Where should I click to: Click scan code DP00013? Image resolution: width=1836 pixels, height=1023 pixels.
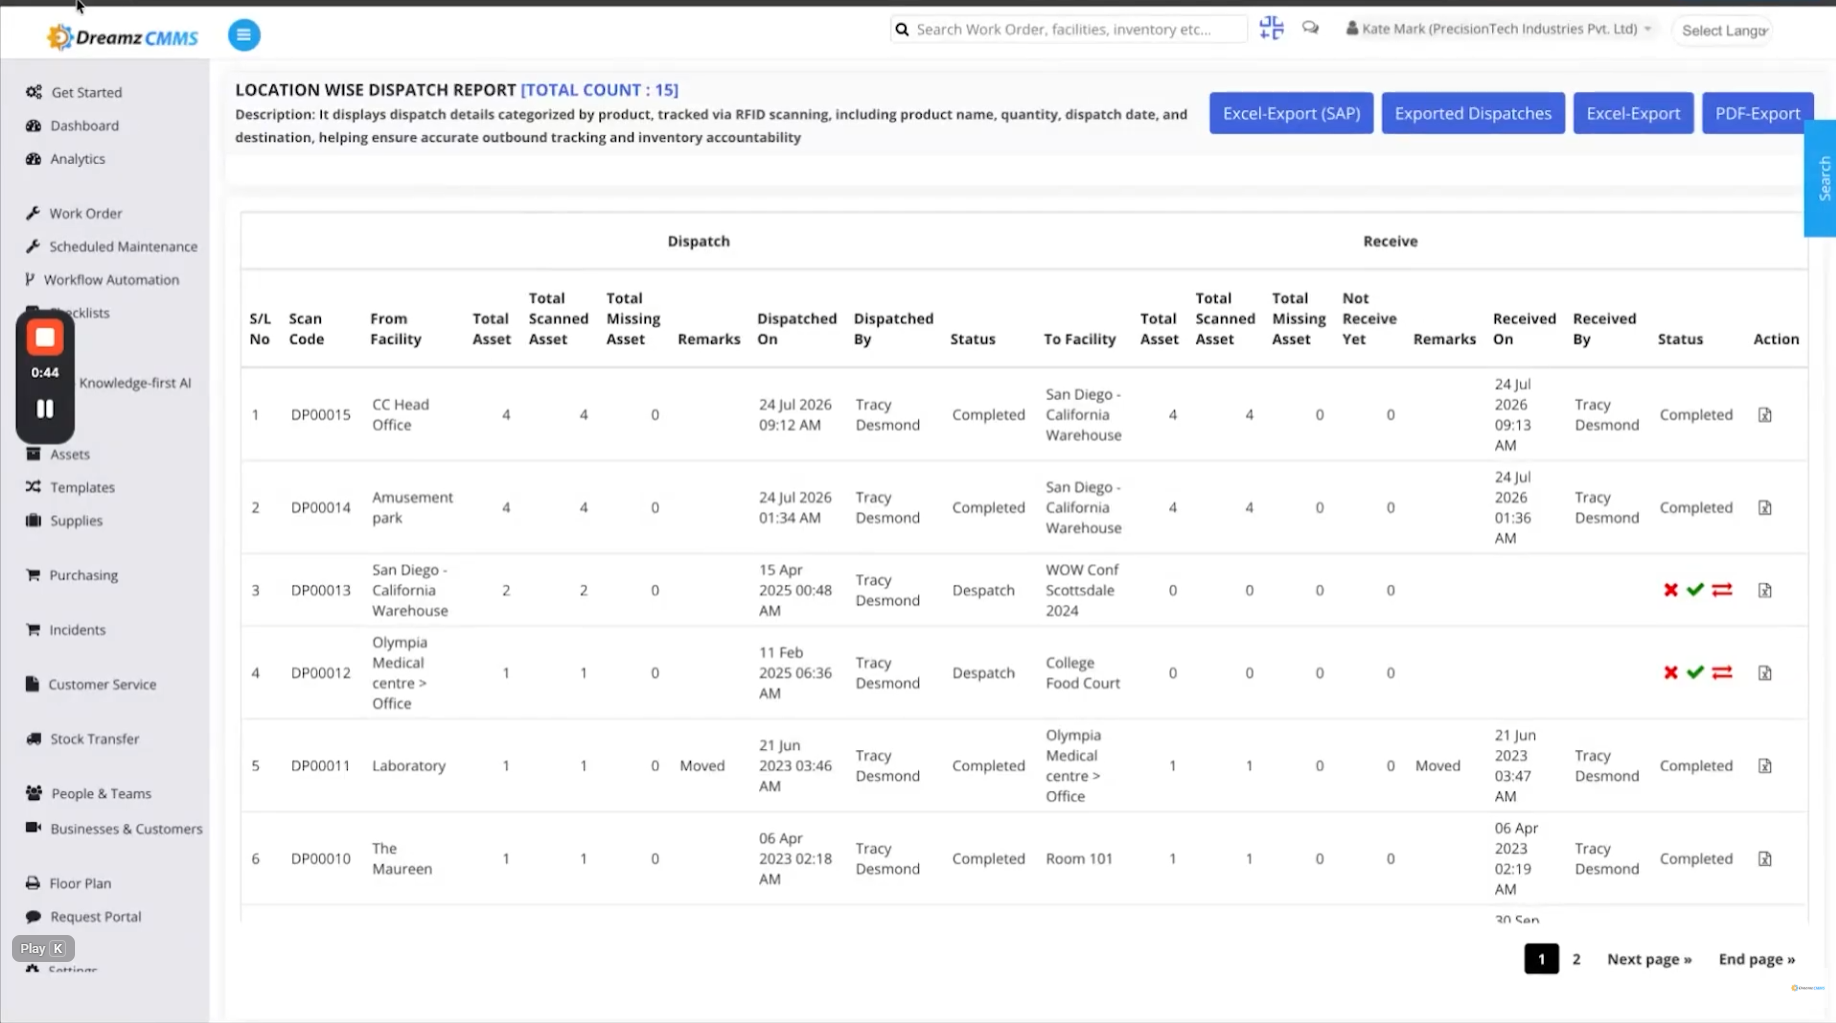click(x=321, y=591)
